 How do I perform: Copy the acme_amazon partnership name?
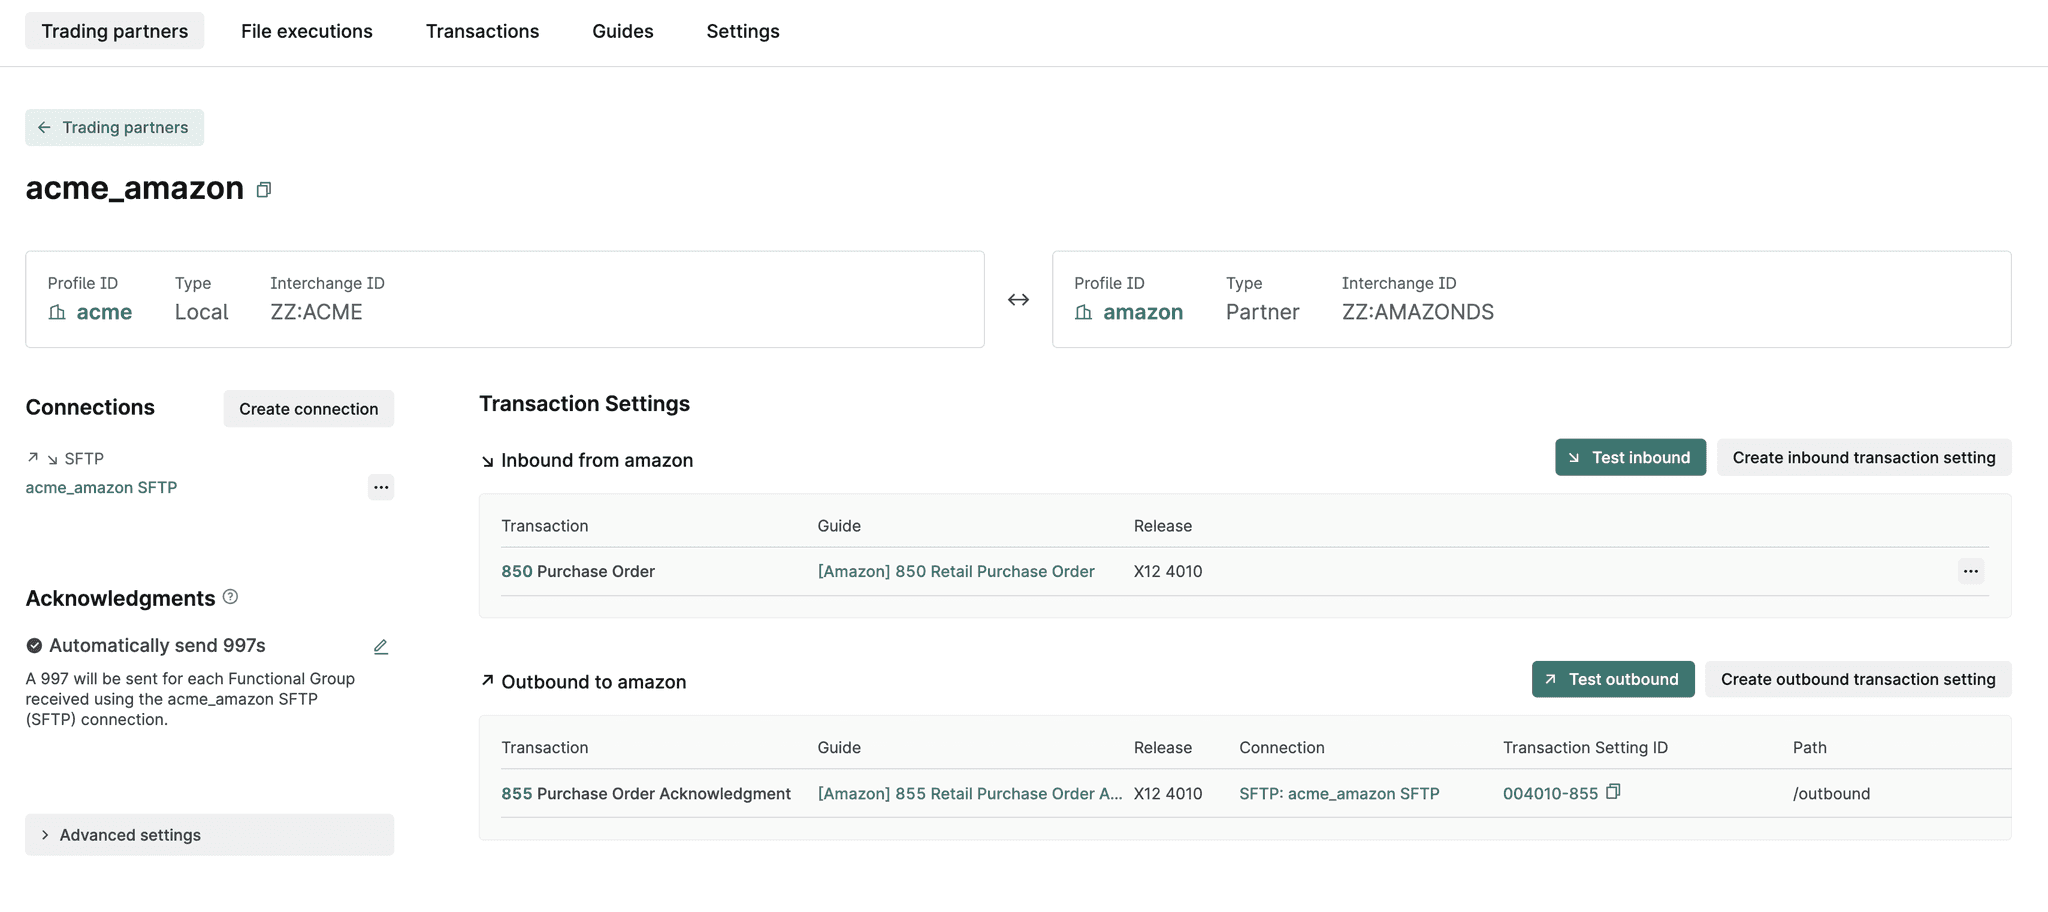tap(264, 190)
